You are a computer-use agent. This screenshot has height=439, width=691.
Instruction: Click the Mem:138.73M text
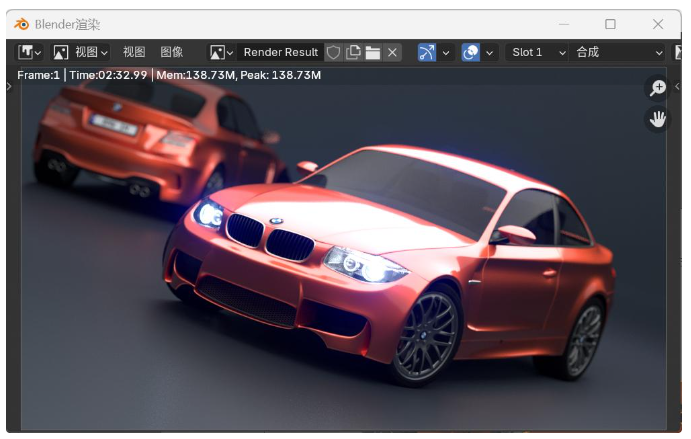coord(196,75)
